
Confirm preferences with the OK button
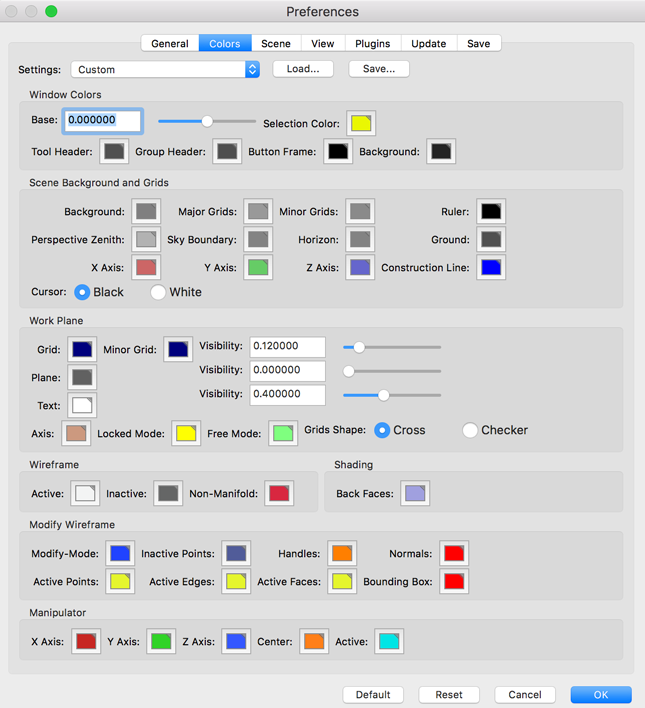tap(601, 694)
